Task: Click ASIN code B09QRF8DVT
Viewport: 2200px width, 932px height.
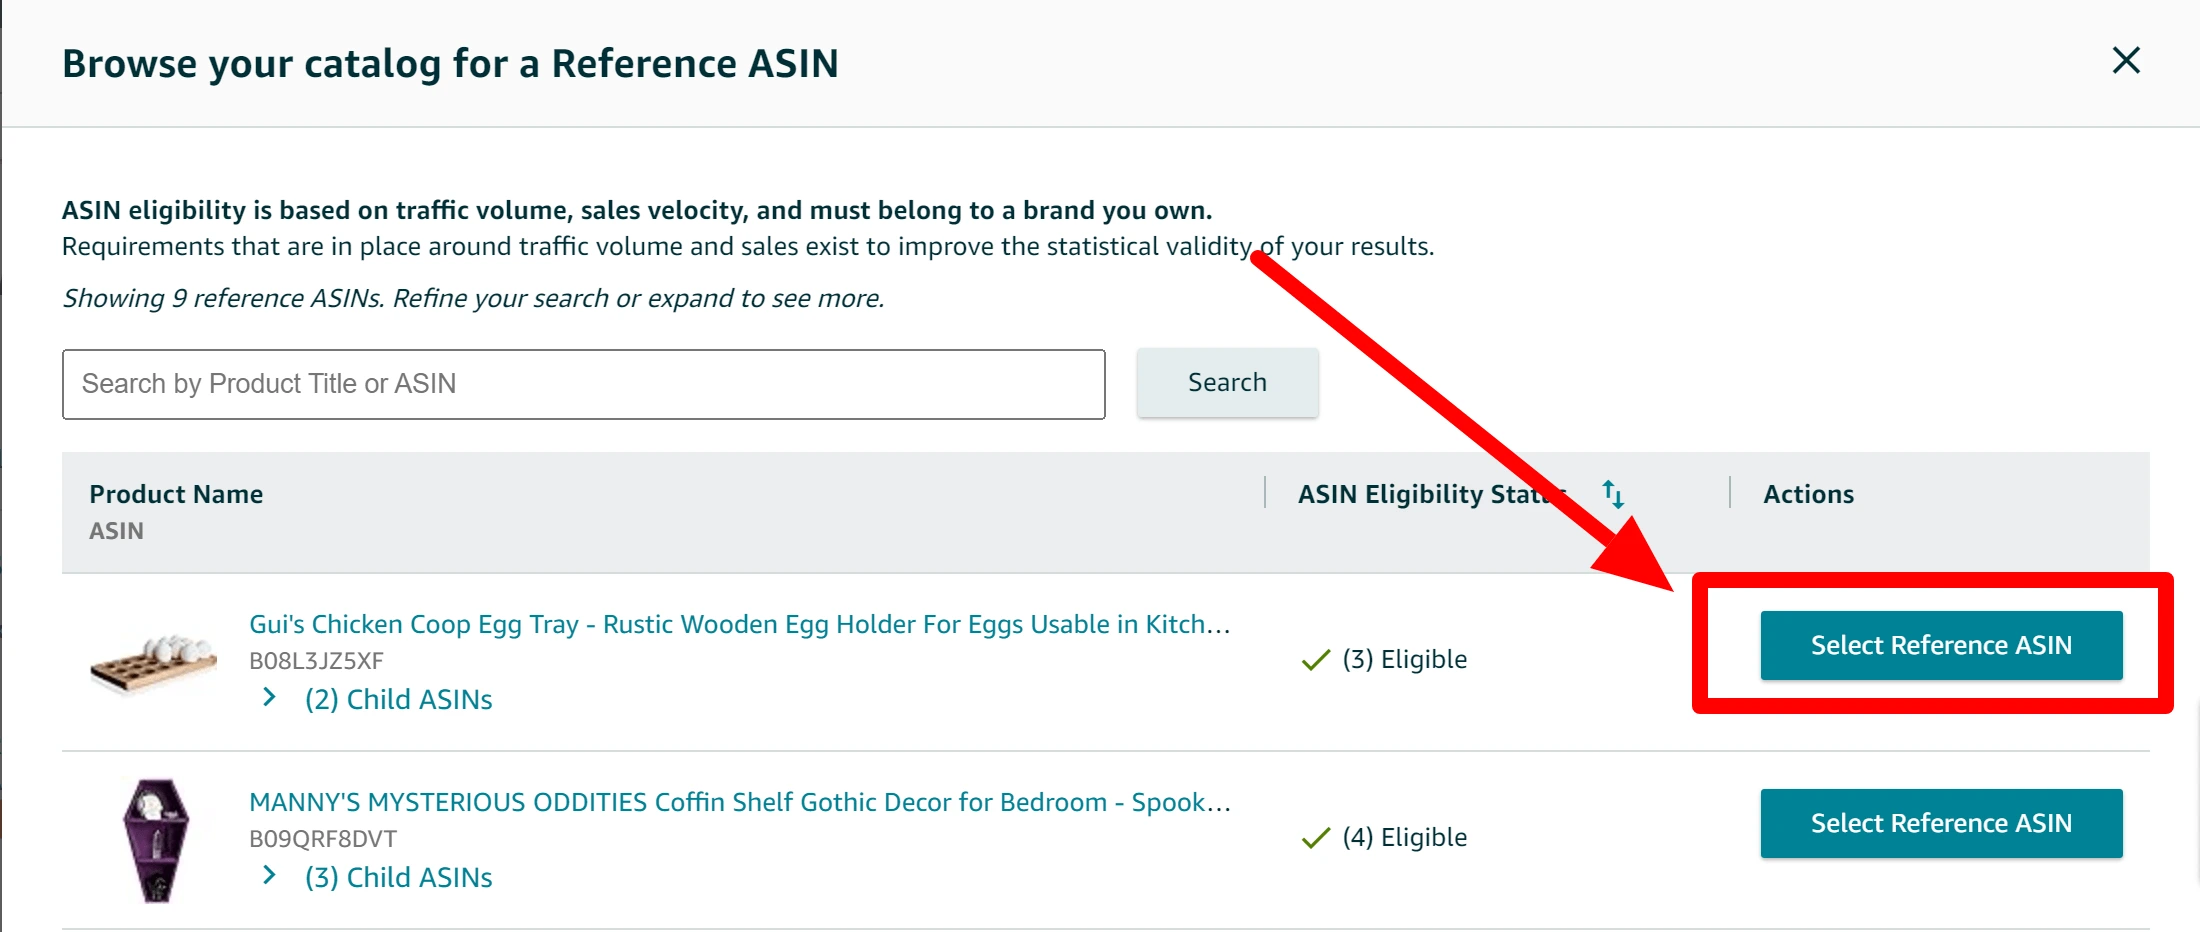Action: (x=322, y=839)
